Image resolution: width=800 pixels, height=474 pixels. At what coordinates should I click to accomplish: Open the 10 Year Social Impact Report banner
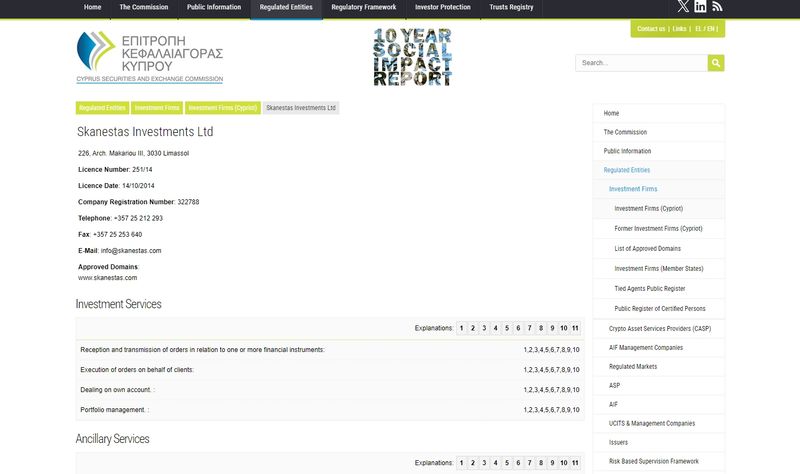pos(413,57)
